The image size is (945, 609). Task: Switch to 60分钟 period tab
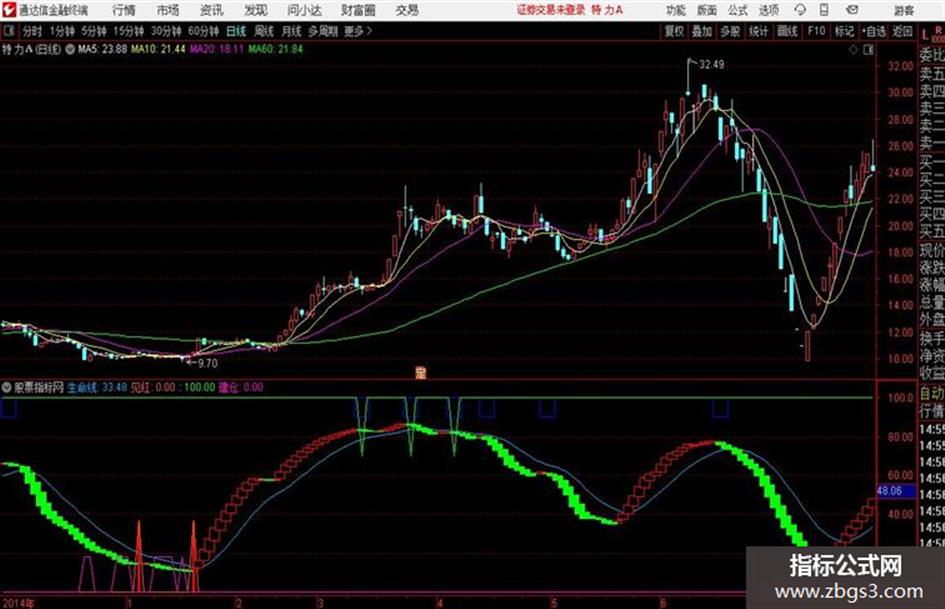coord(203,31)
